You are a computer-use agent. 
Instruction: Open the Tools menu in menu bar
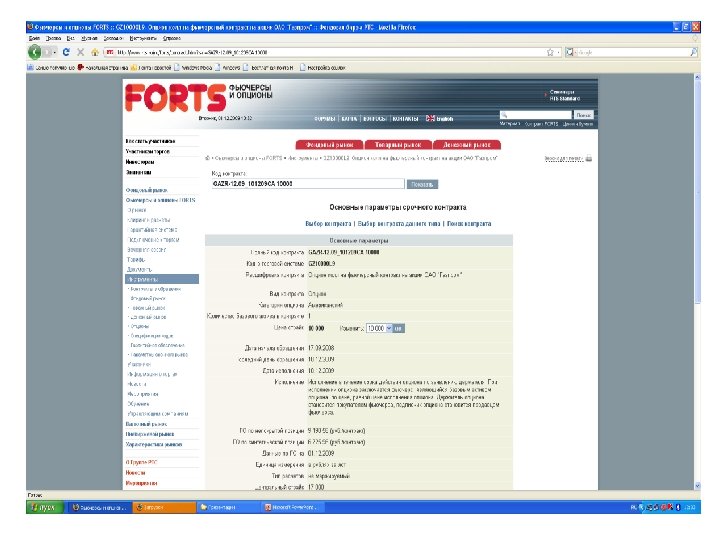[x=143, y=39]
